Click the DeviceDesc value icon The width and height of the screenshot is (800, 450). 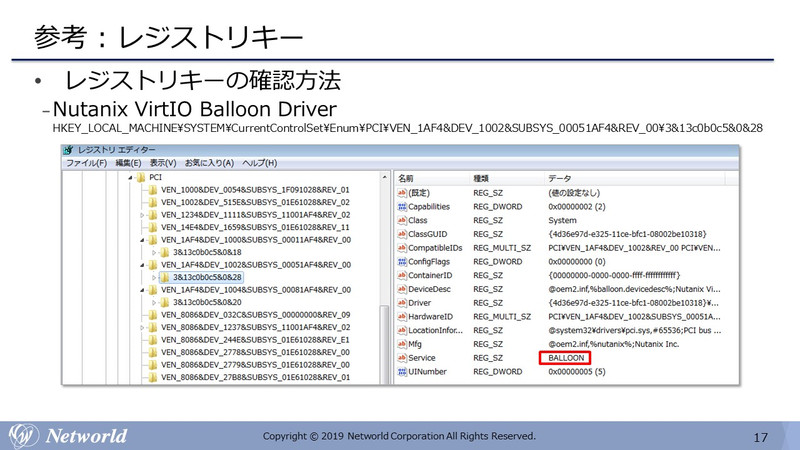pos(402,289)
